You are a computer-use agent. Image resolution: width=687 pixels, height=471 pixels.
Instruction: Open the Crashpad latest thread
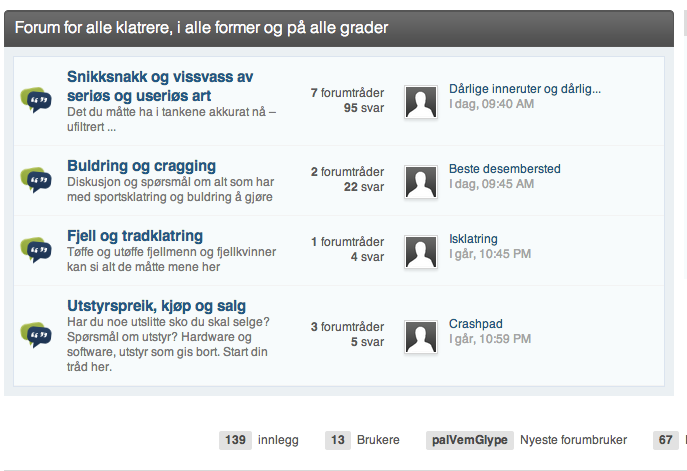(x=476, y=324)
